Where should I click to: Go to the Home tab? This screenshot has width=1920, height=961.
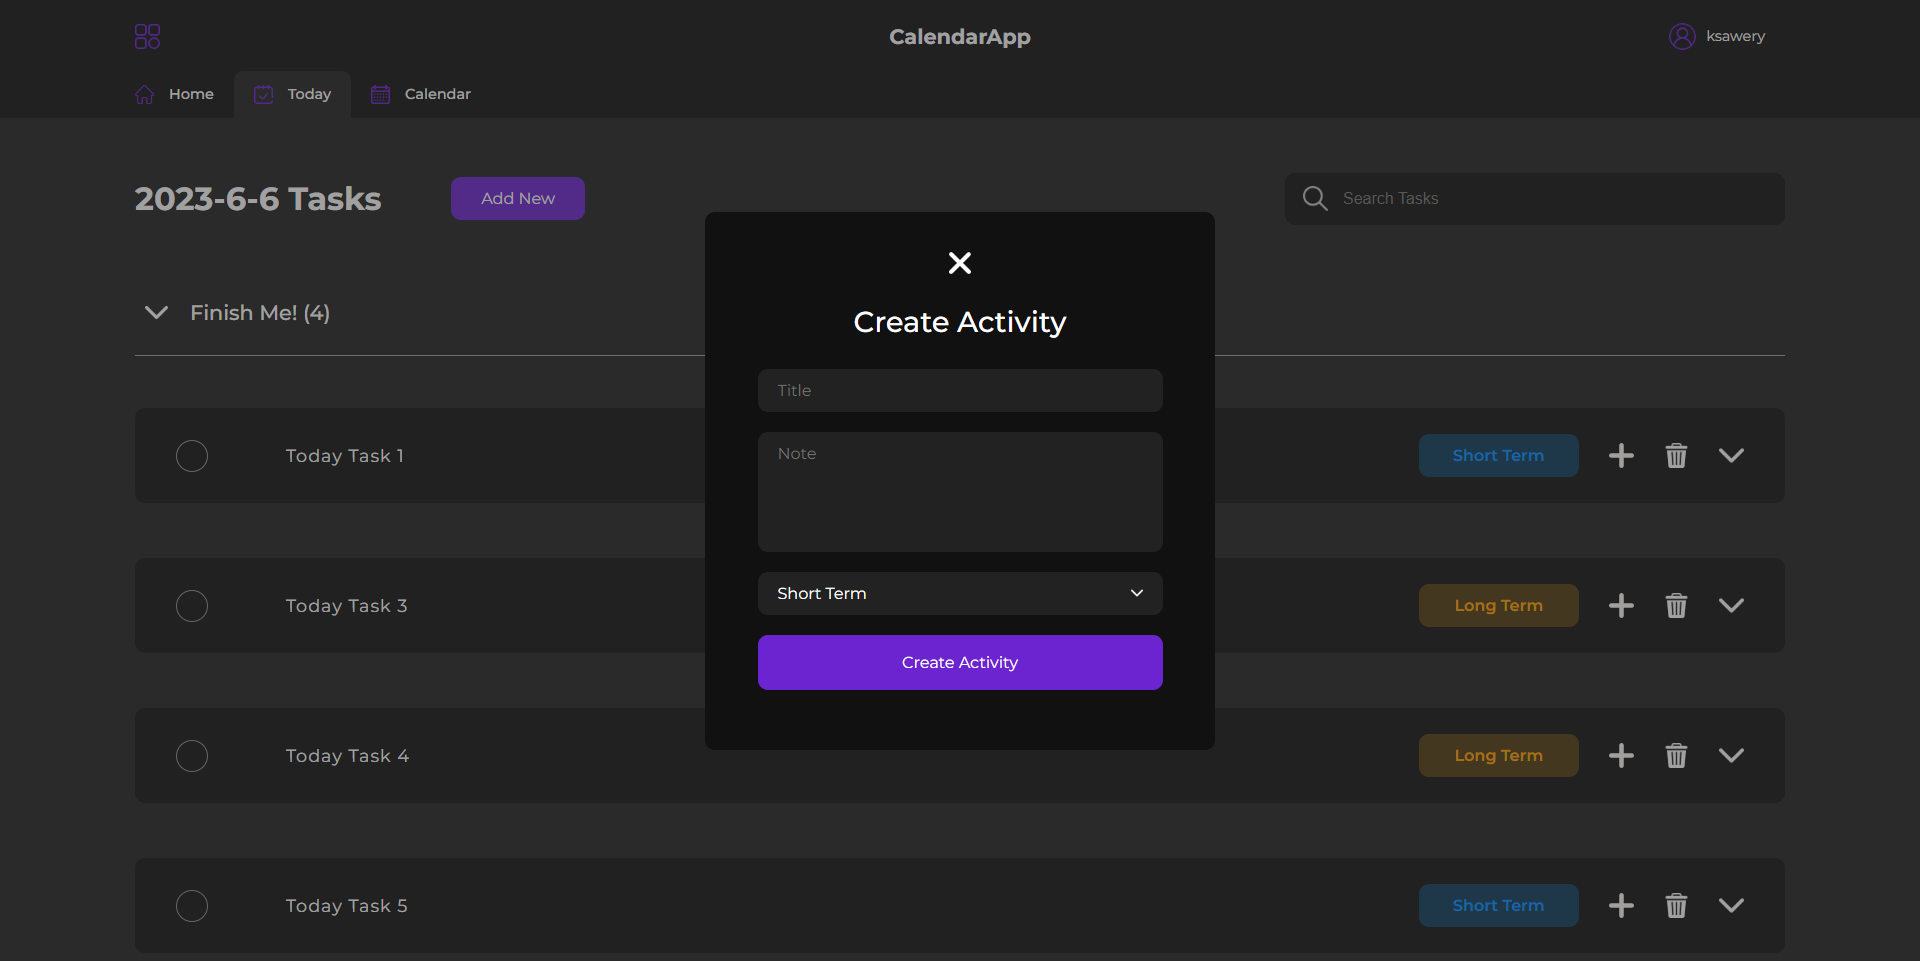175,94
